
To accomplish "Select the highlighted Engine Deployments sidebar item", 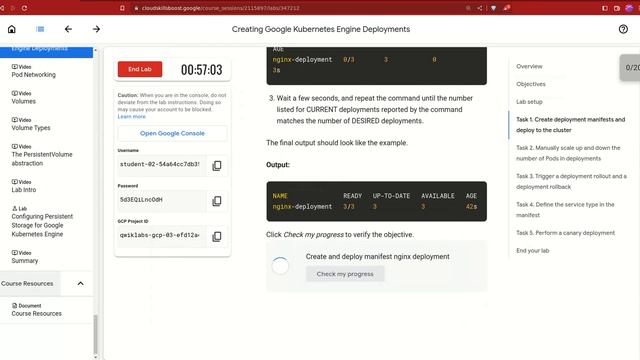I will tap(47, 52).
